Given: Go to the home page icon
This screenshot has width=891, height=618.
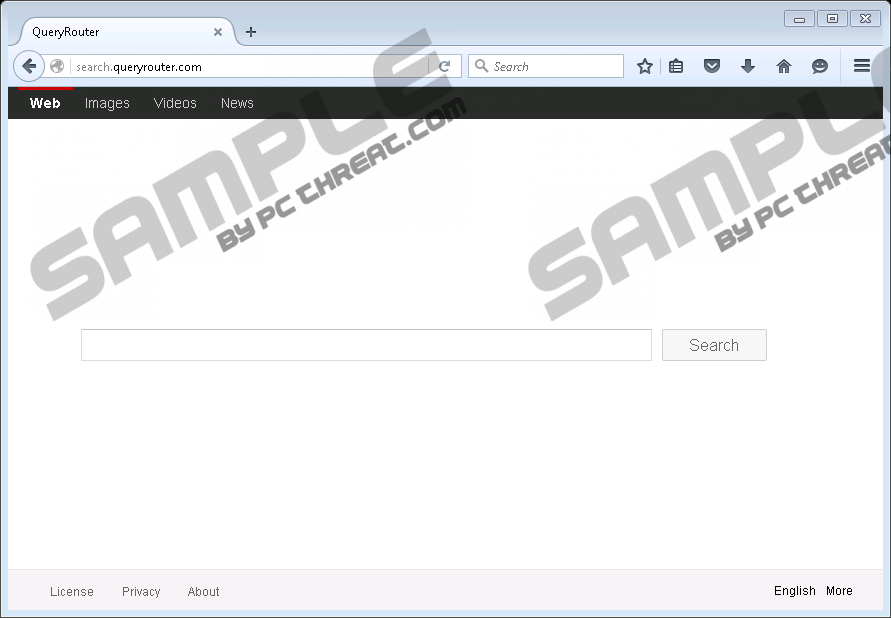Looking at the screenshot, I should coord(784,67).
